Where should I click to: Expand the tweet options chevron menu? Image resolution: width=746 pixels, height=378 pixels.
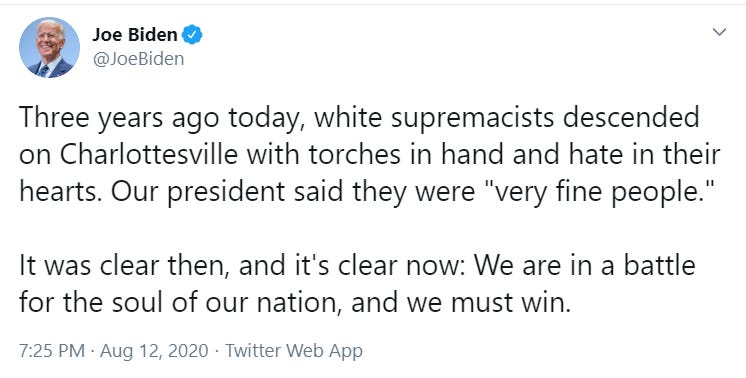(719, 32)
